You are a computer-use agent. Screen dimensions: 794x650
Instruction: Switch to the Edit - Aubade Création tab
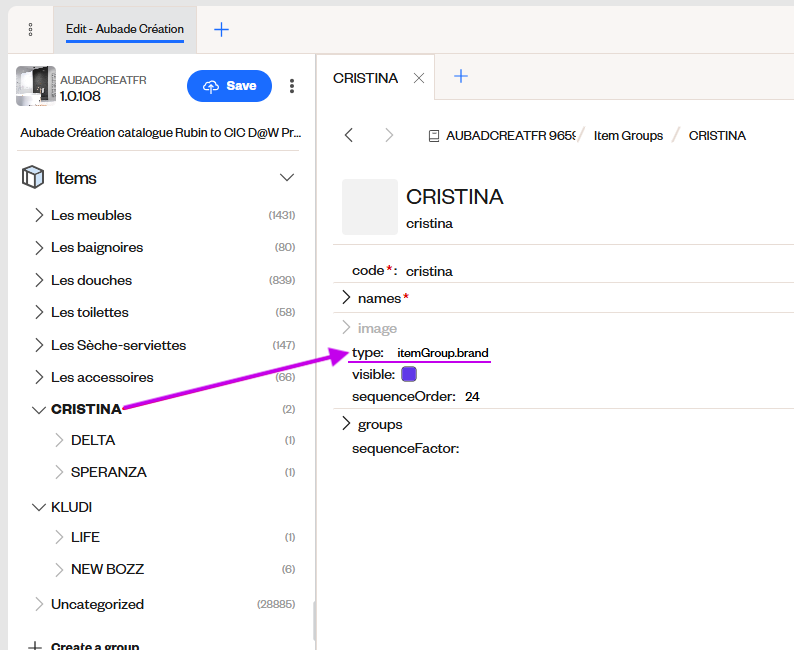click(x=125, y=29)
